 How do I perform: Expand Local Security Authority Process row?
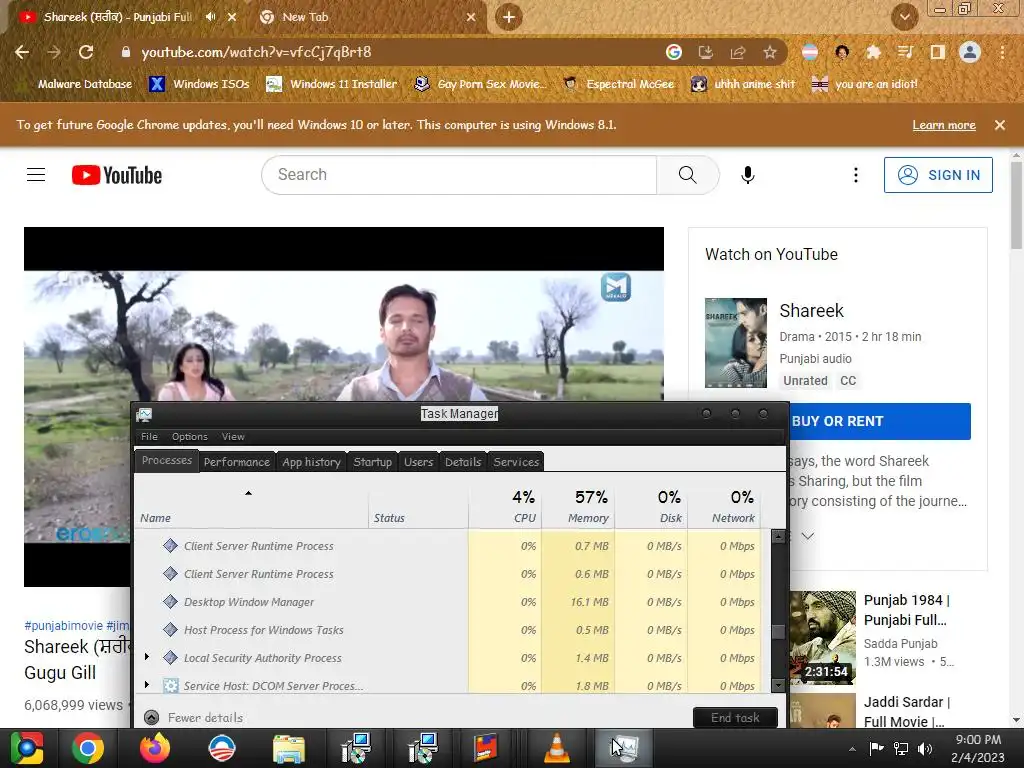pos(147,657)
